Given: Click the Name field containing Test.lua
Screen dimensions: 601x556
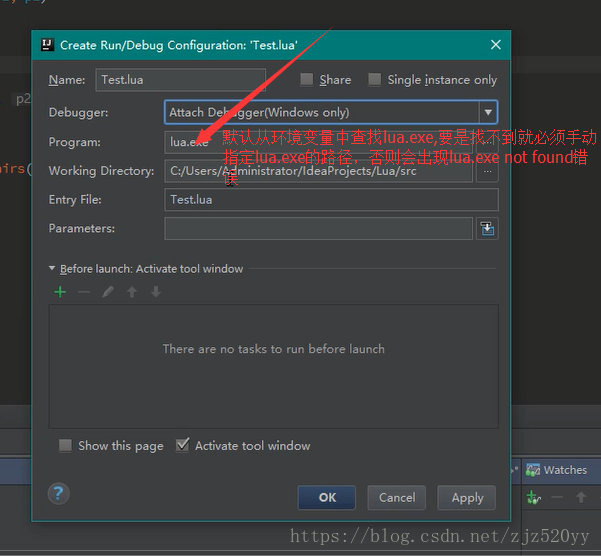Looking at the screenshot, I should (180, 80).
